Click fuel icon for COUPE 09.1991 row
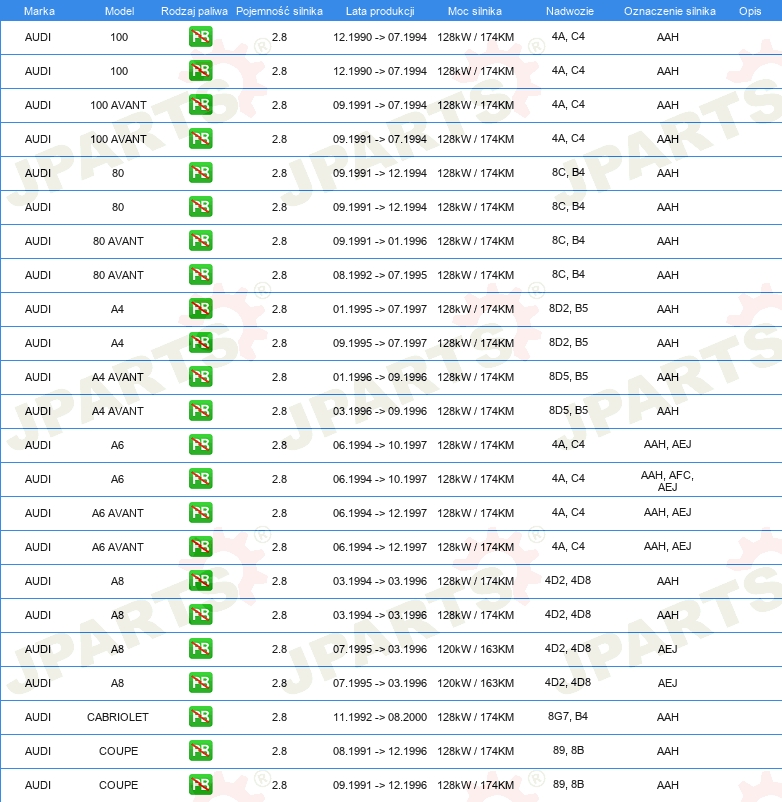 pyautogui.click(x=200, y=785)
